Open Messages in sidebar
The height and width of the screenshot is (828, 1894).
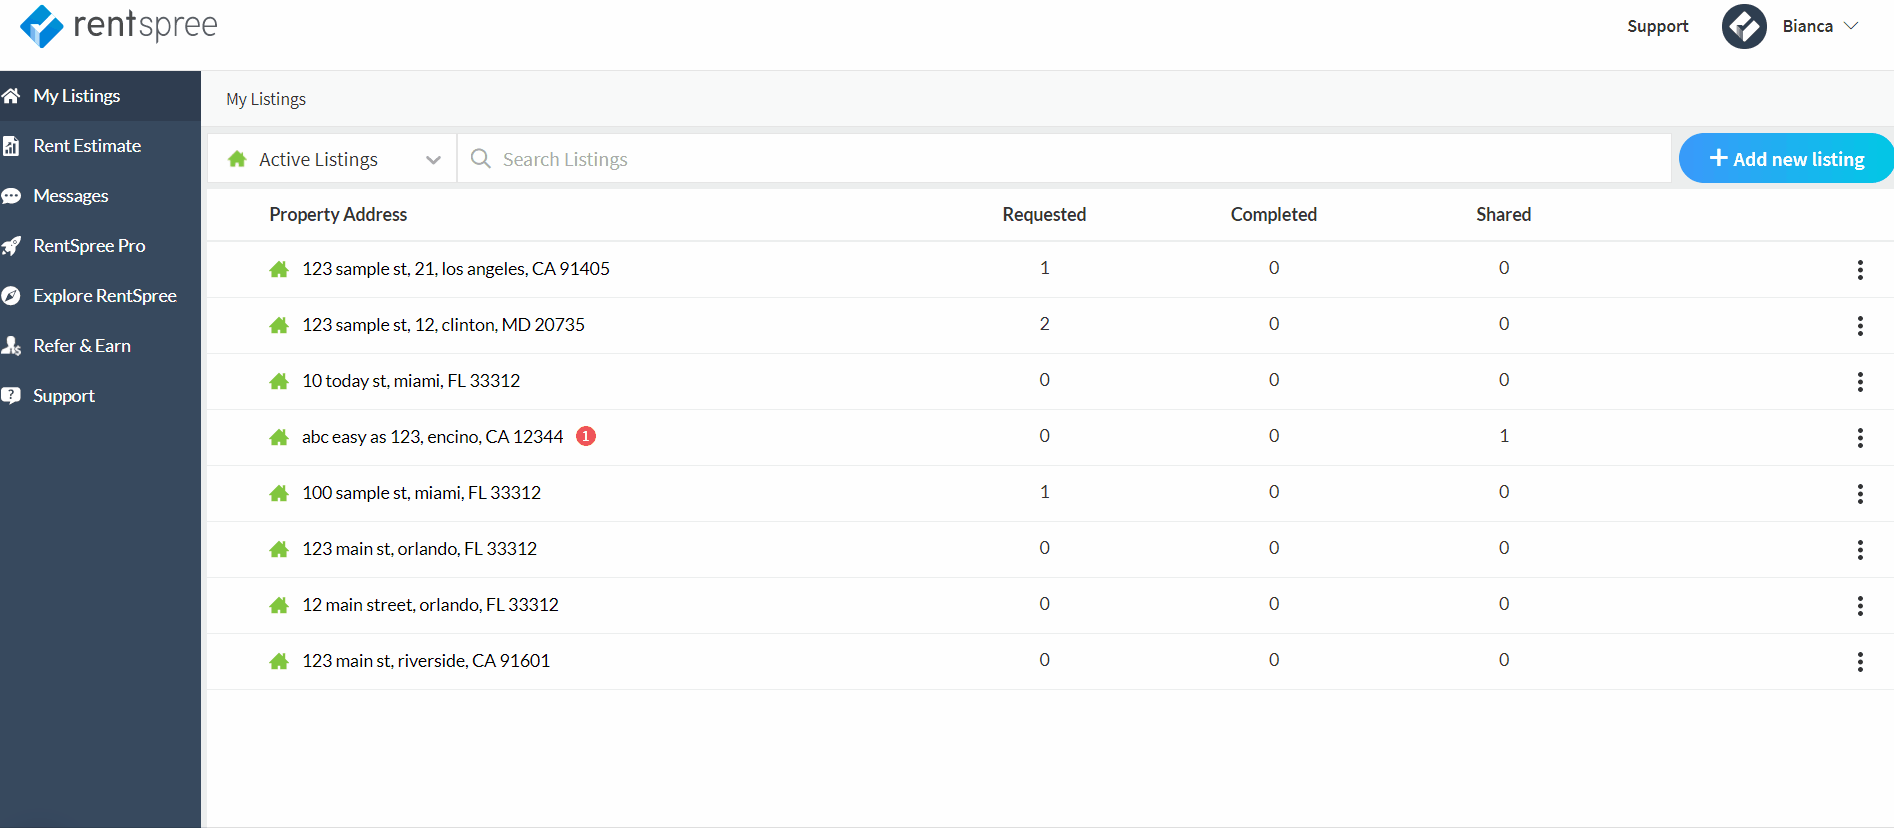pyautogui.click(x=100, y=196)
